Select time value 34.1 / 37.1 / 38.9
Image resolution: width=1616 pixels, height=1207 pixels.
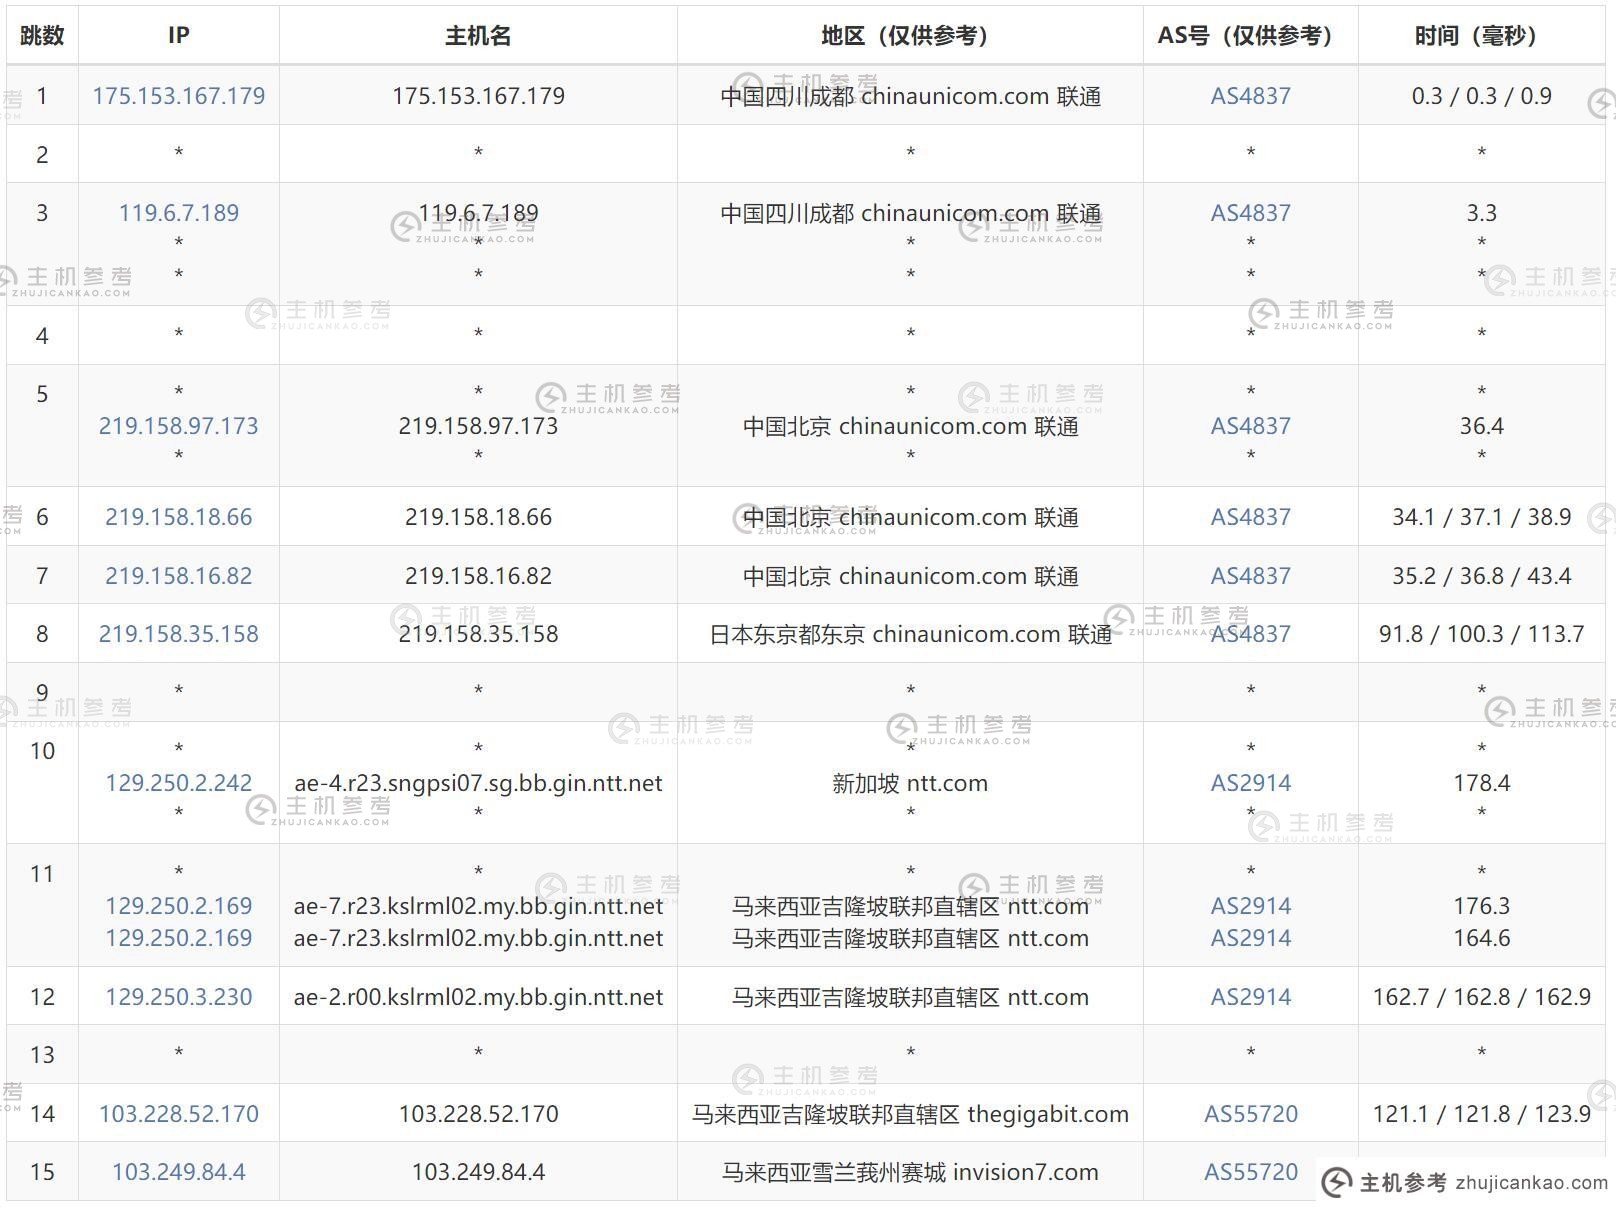pyautogui.click(x=1481, y=517)
